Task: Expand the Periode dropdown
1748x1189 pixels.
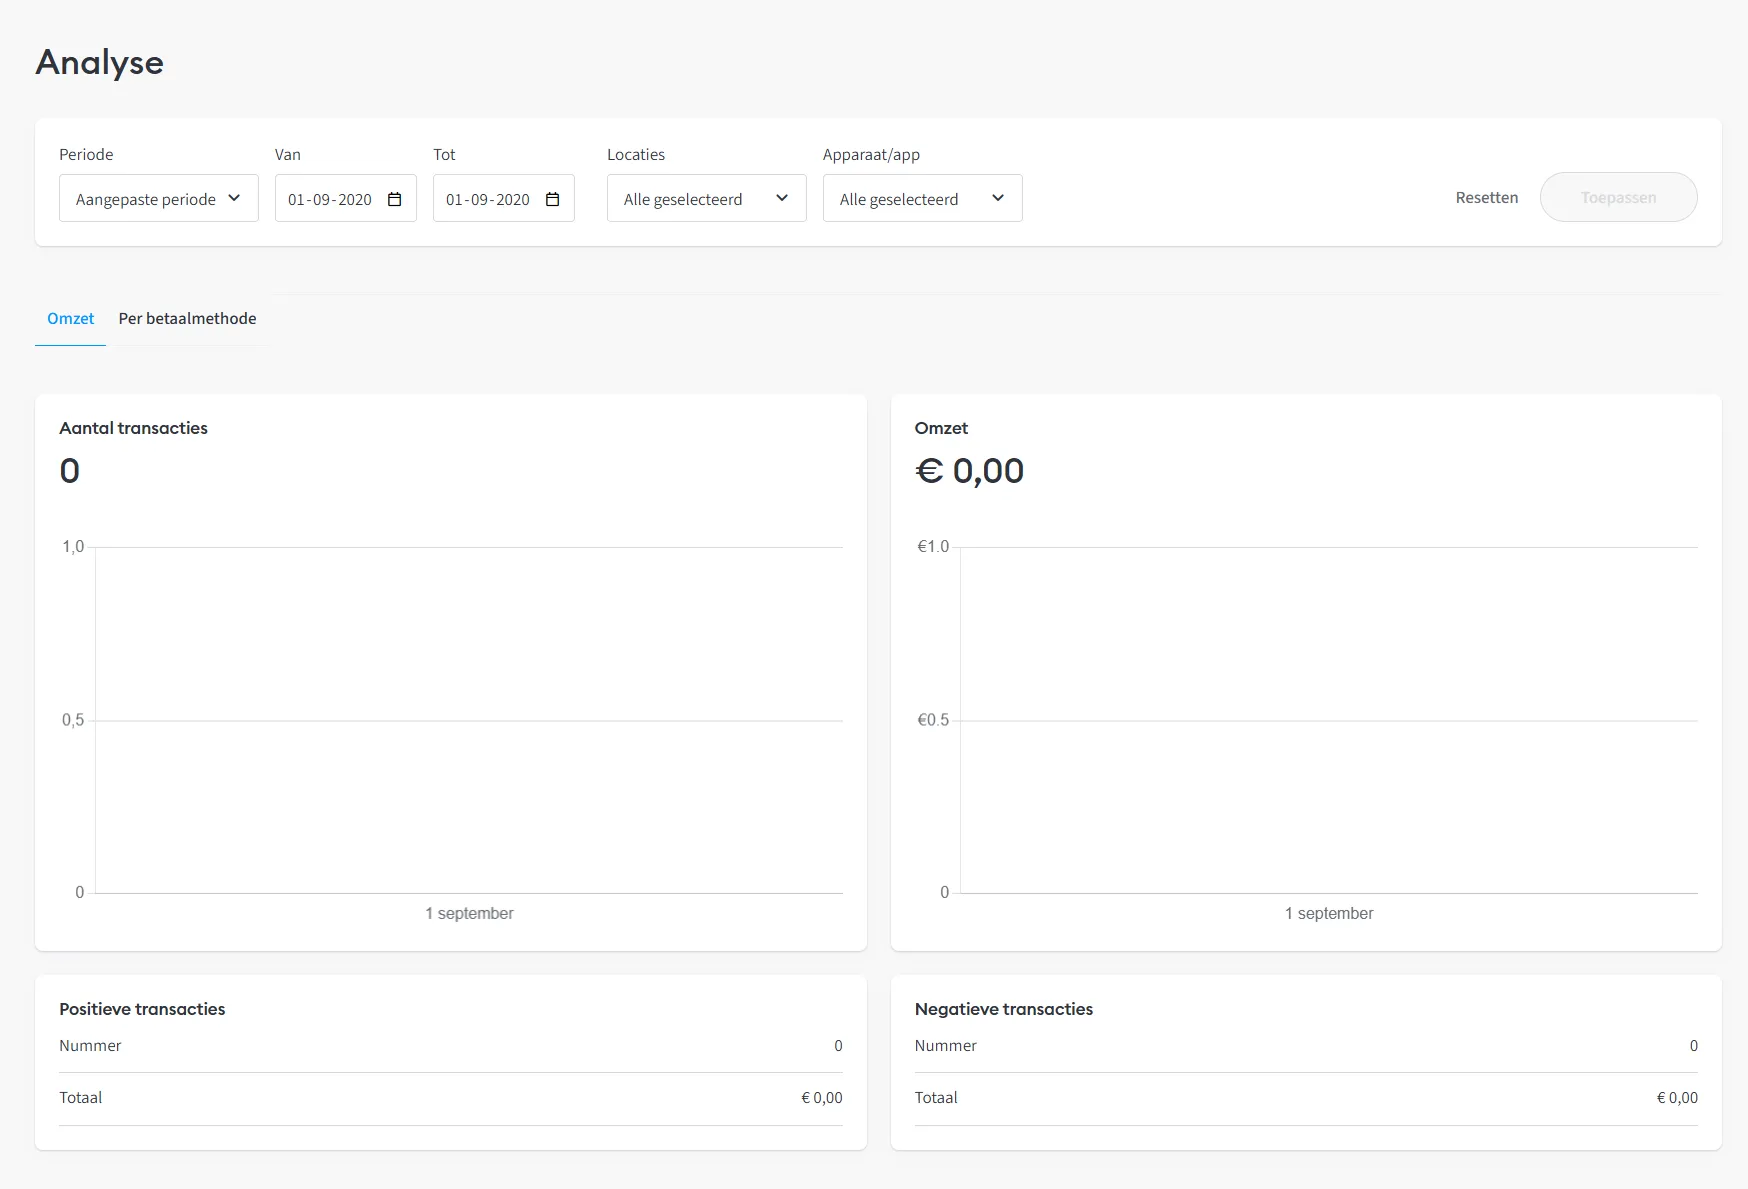Action: [158, 198]
